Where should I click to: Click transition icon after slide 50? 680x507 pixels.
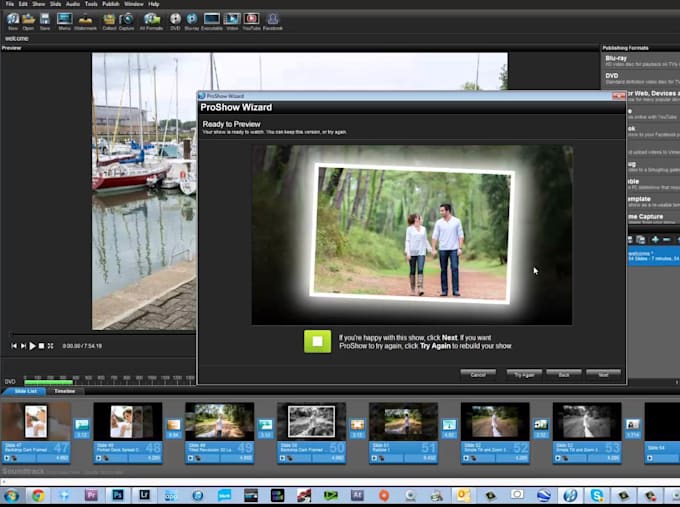coord(357,425)
